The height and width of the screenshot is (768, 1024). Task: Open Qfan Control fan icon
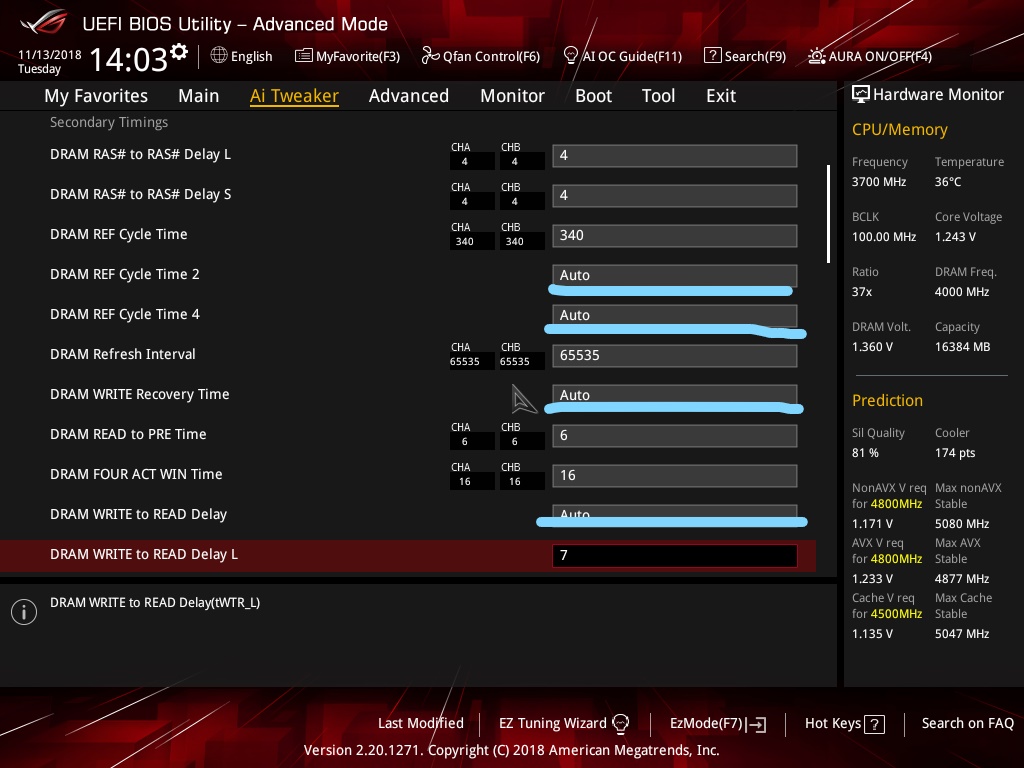pyautogui.click(x=430, y=56)
